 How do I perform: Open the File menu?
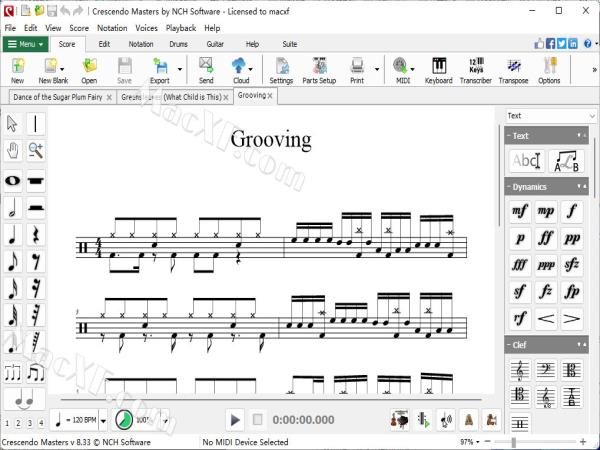pyautogui.click(x=10, y=28)
